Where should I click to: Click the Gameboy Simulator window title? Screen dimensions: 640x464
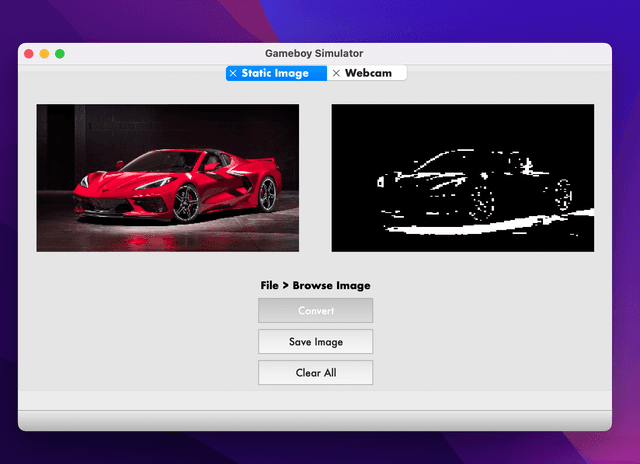point(314,53)
